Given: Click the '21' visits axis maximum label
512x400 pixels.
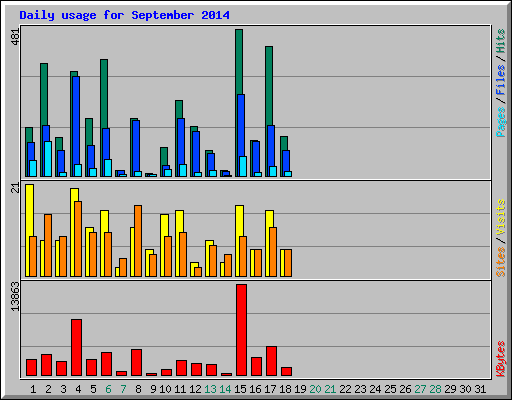Looking at the screenshot, I should [15, 188].
